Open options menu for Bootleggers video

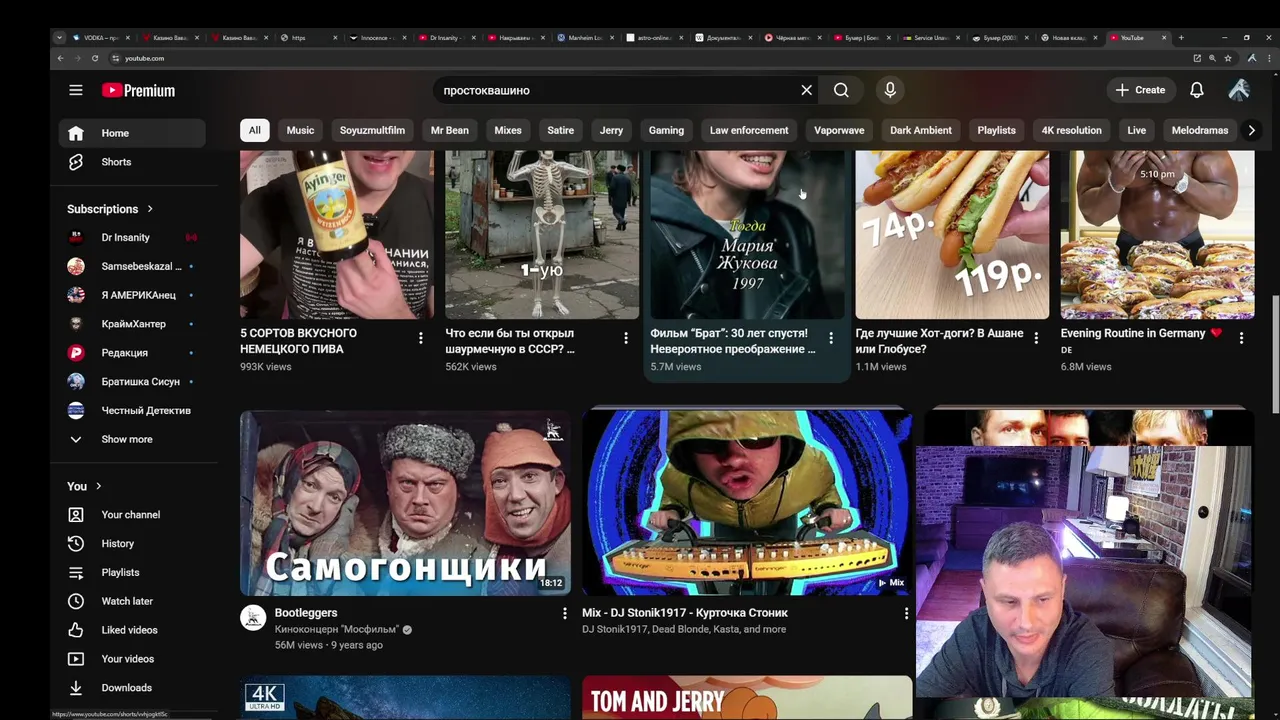pyautogui.click(x=564, y=613)
